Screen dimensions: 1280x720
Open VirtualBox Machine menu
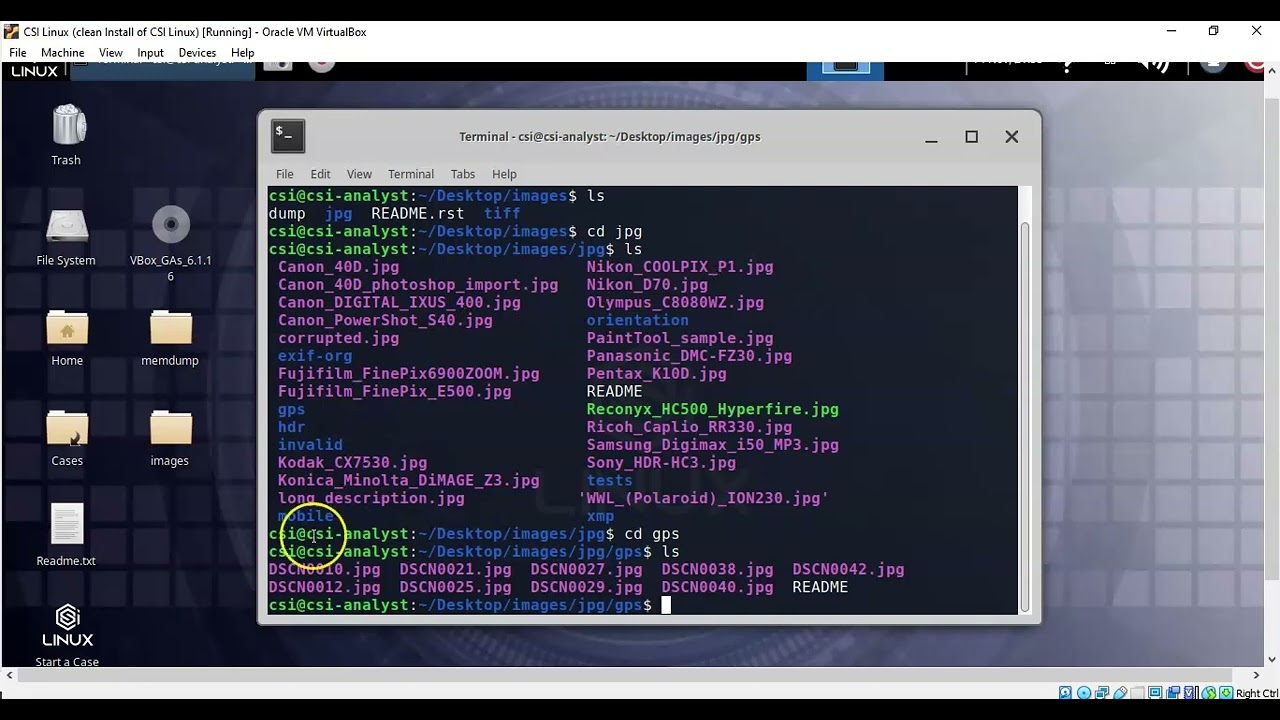pyautogui.click(x=63, y=52)
